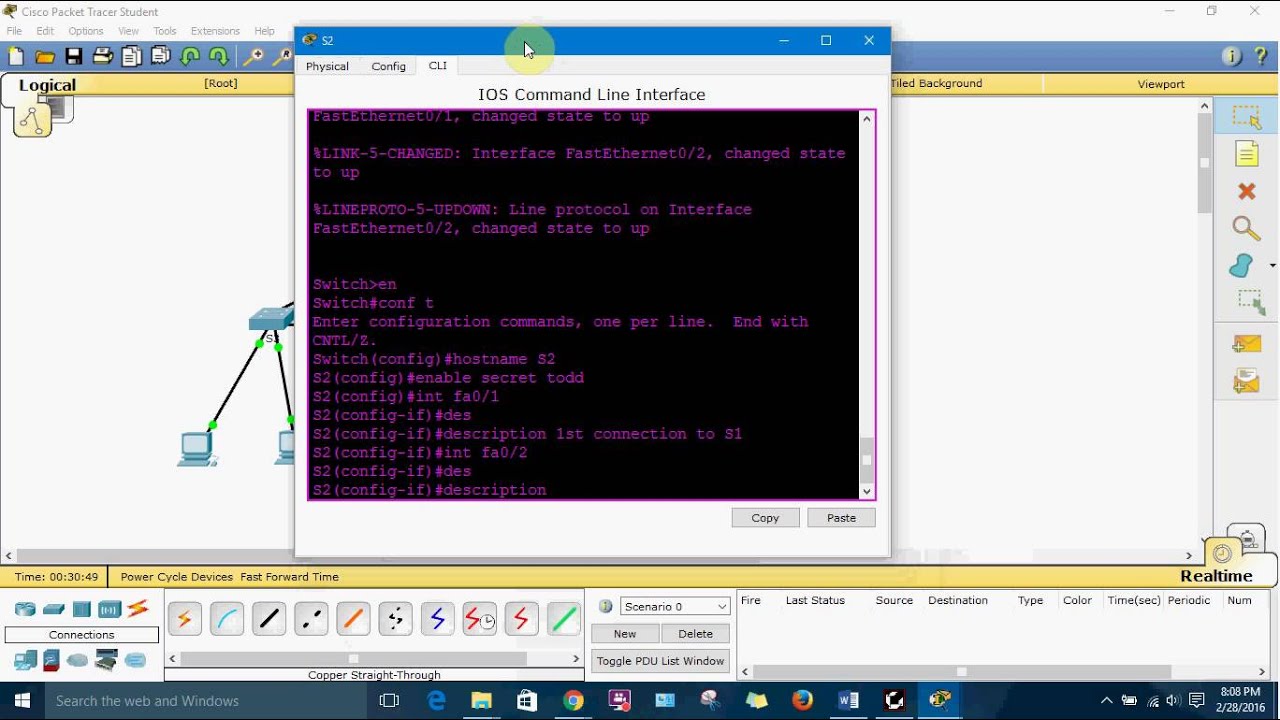
Task: Pick the Copper Cross-Over dashed cable
Action: 311,619
